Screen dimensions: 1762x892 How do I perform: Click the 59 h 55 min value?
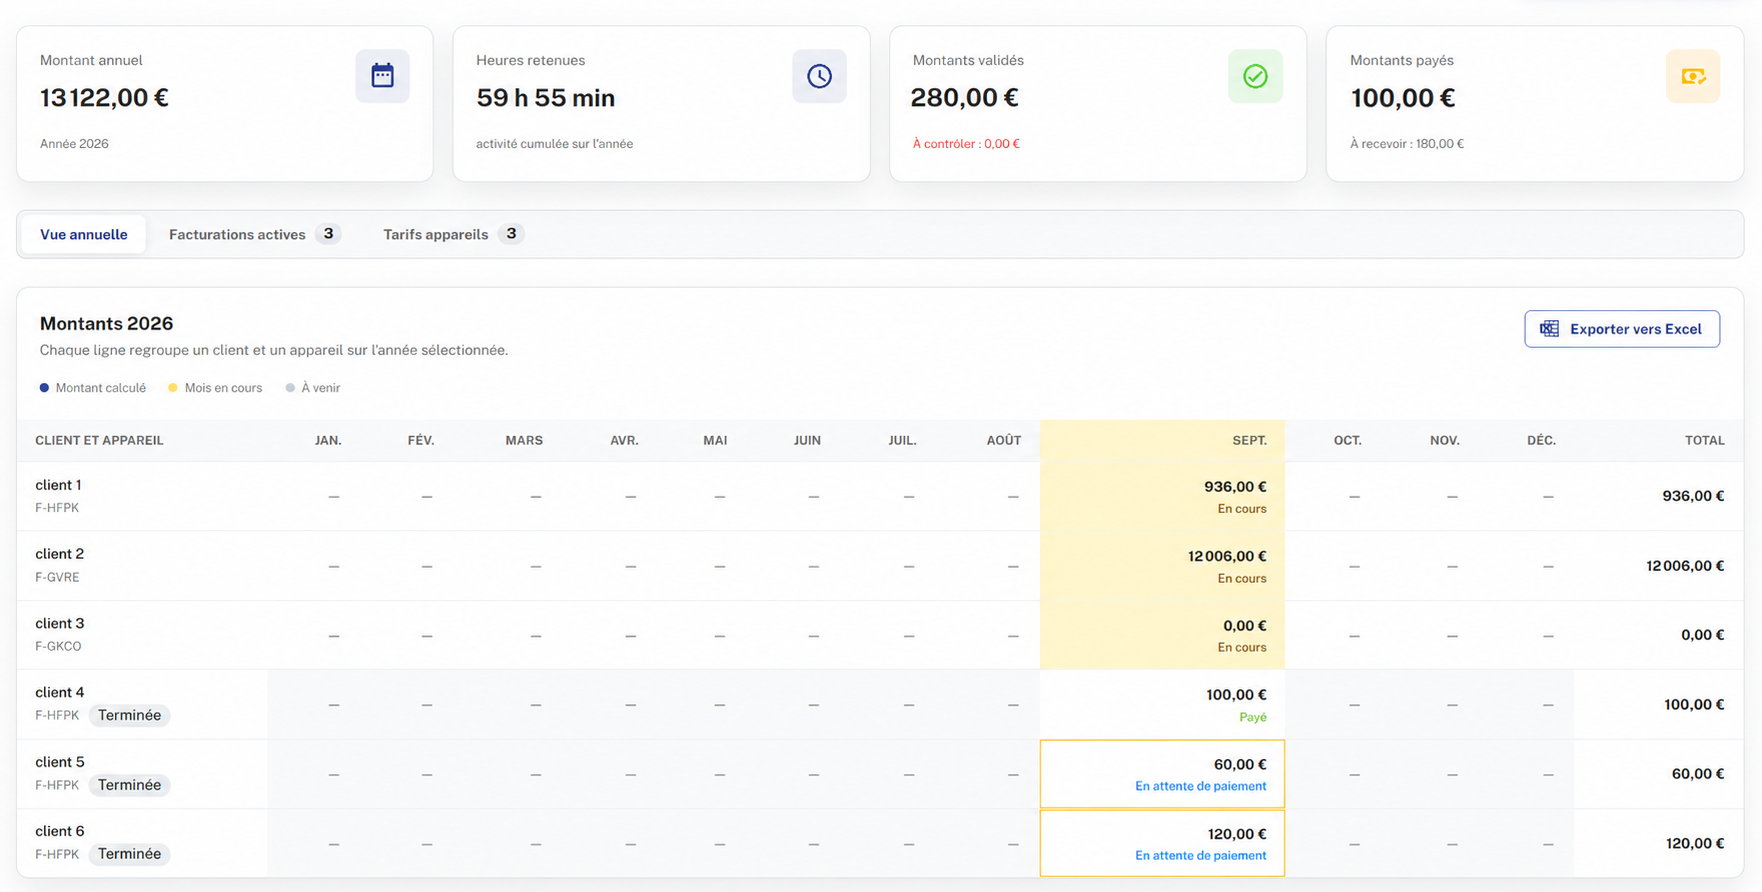pos(546,98)
